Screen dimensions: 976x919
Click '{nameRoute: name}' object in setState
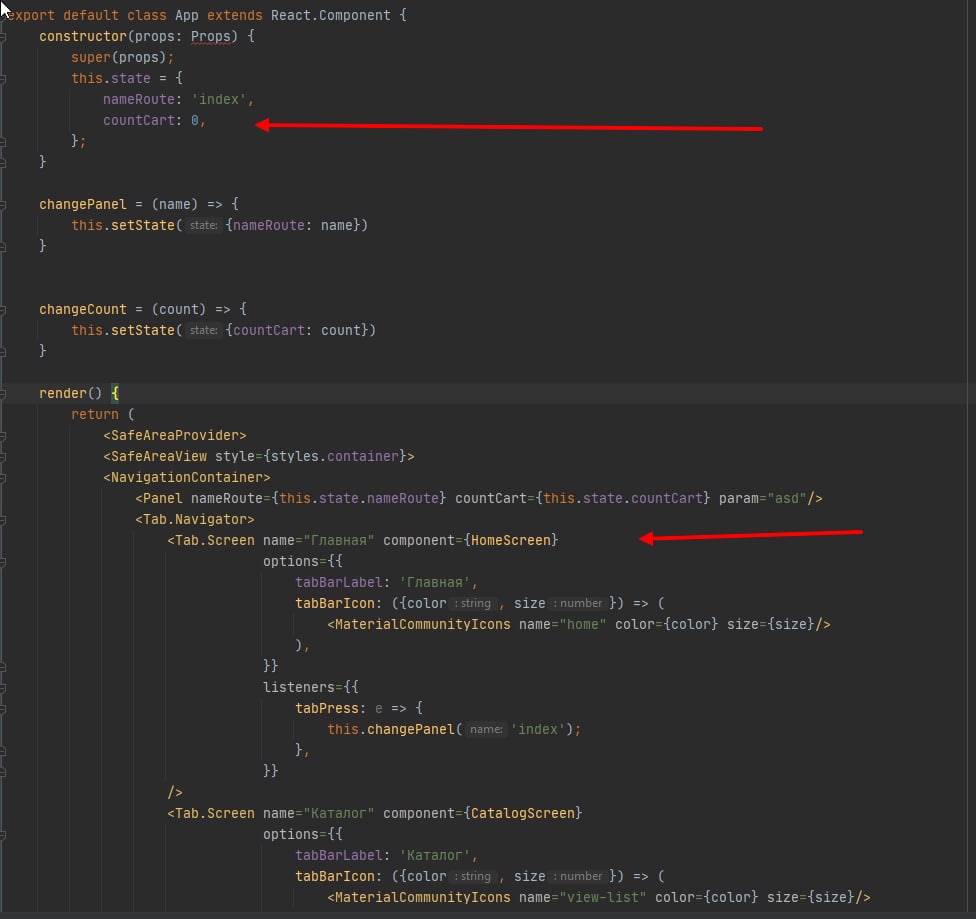[293, 225]
